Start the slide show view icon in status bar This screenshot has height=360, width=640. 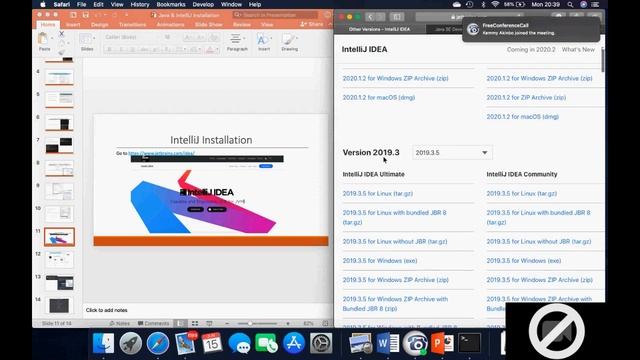click(x=209, y=323)
